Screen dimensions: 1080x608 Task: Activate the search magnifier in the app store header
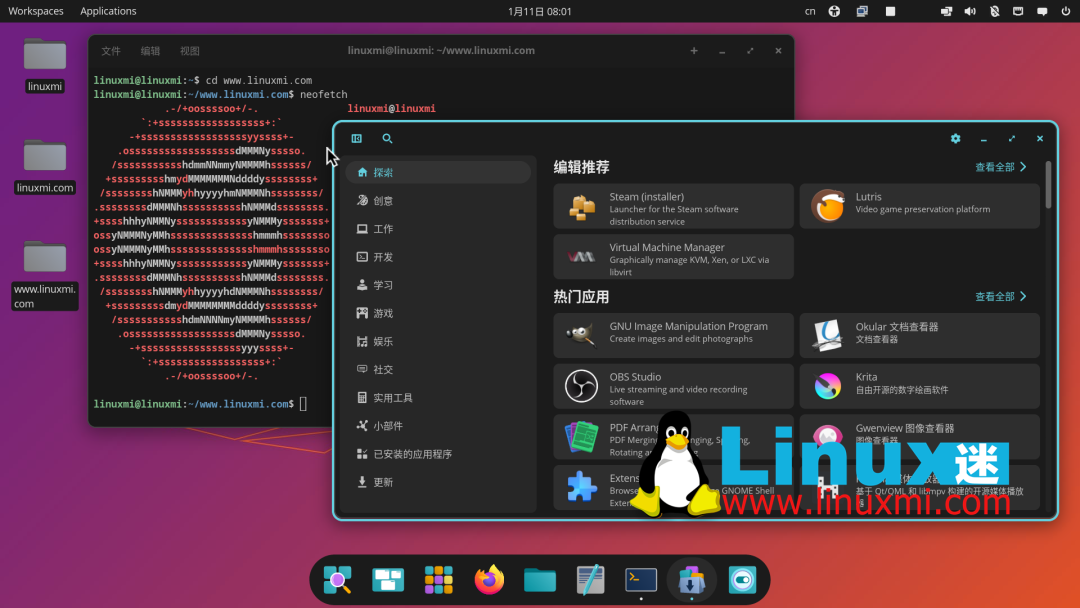[387, 139]
